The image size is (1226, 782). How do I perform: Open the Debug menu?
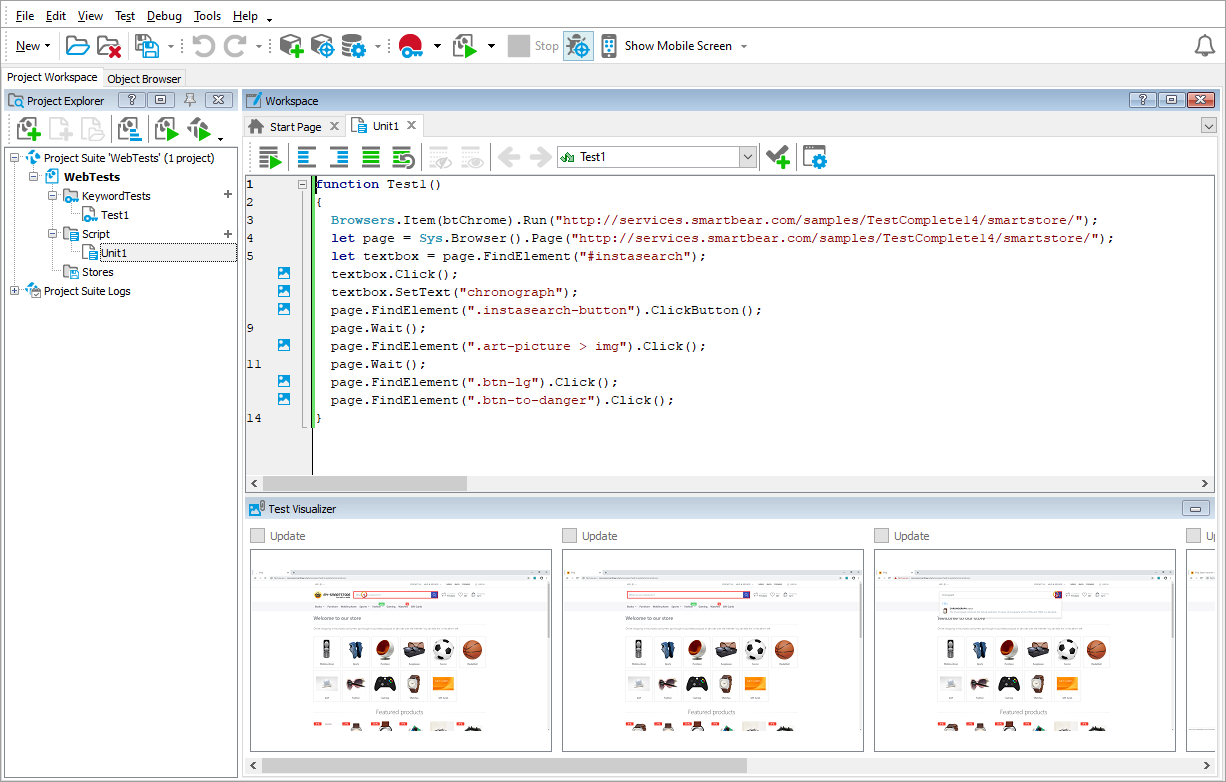coord(164,16)
